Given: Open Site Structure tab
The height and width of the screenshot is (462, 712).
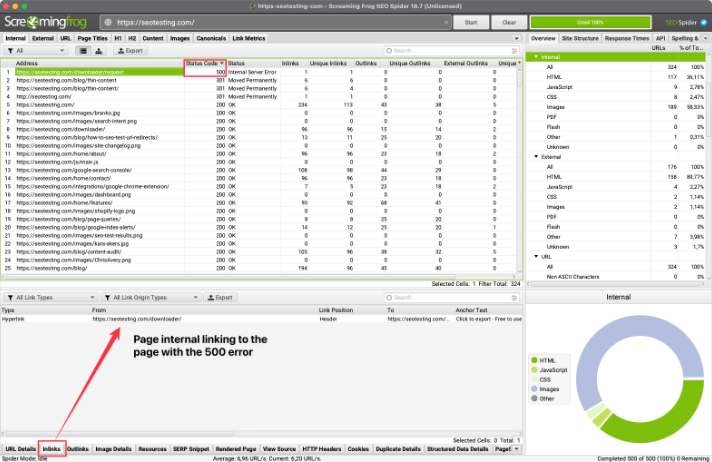Looking at the screenshot, I should pos(580,39).
